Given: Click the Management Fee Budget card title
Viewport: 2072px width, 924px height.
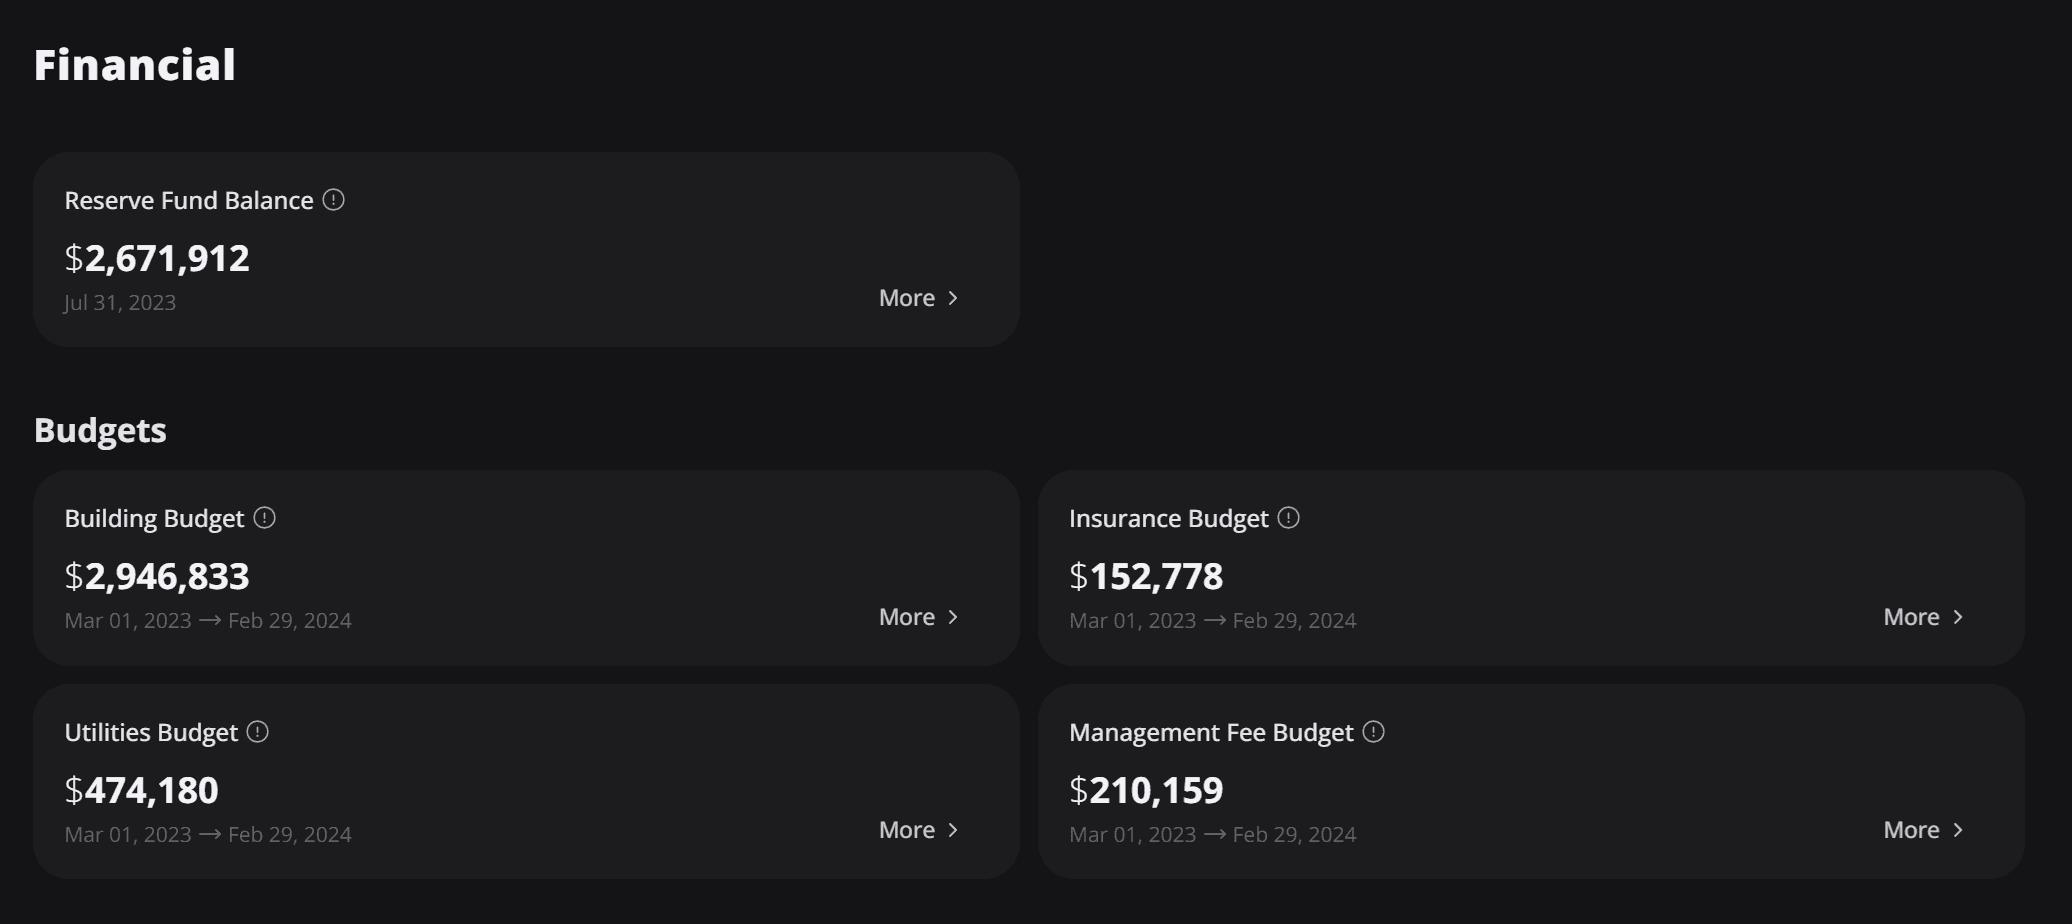Looking at the screenshot, I should pos(1211,733).
